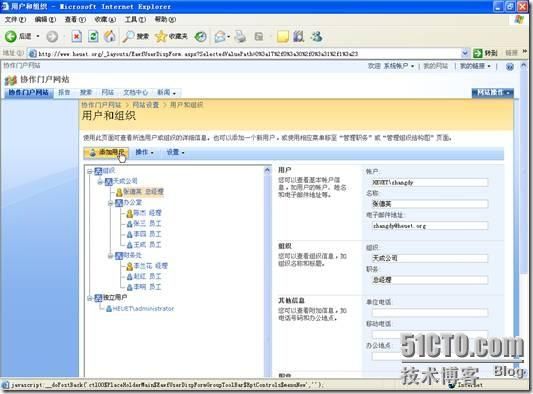Click the 组织 root node icon
The height and width of the screenshot is (394, 533).
[x=98, y=171]
